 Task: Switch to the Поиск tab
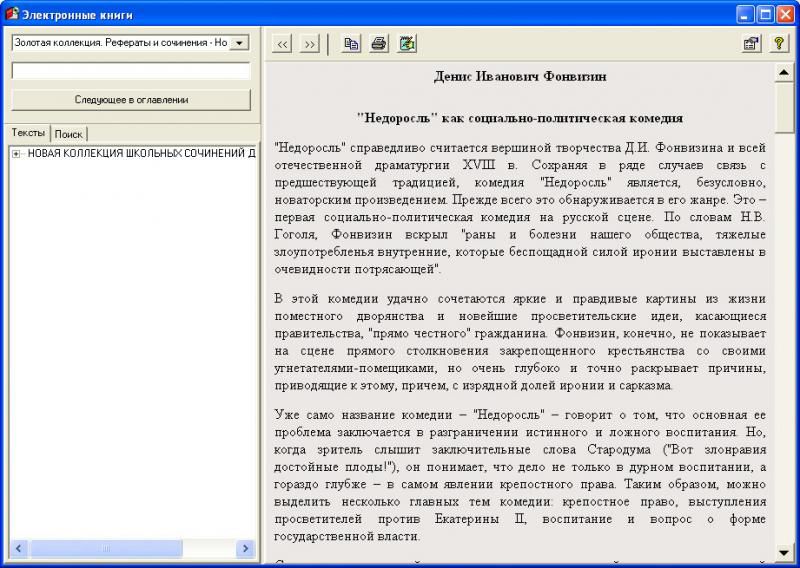pyautogui.click(x=69, y=134)
